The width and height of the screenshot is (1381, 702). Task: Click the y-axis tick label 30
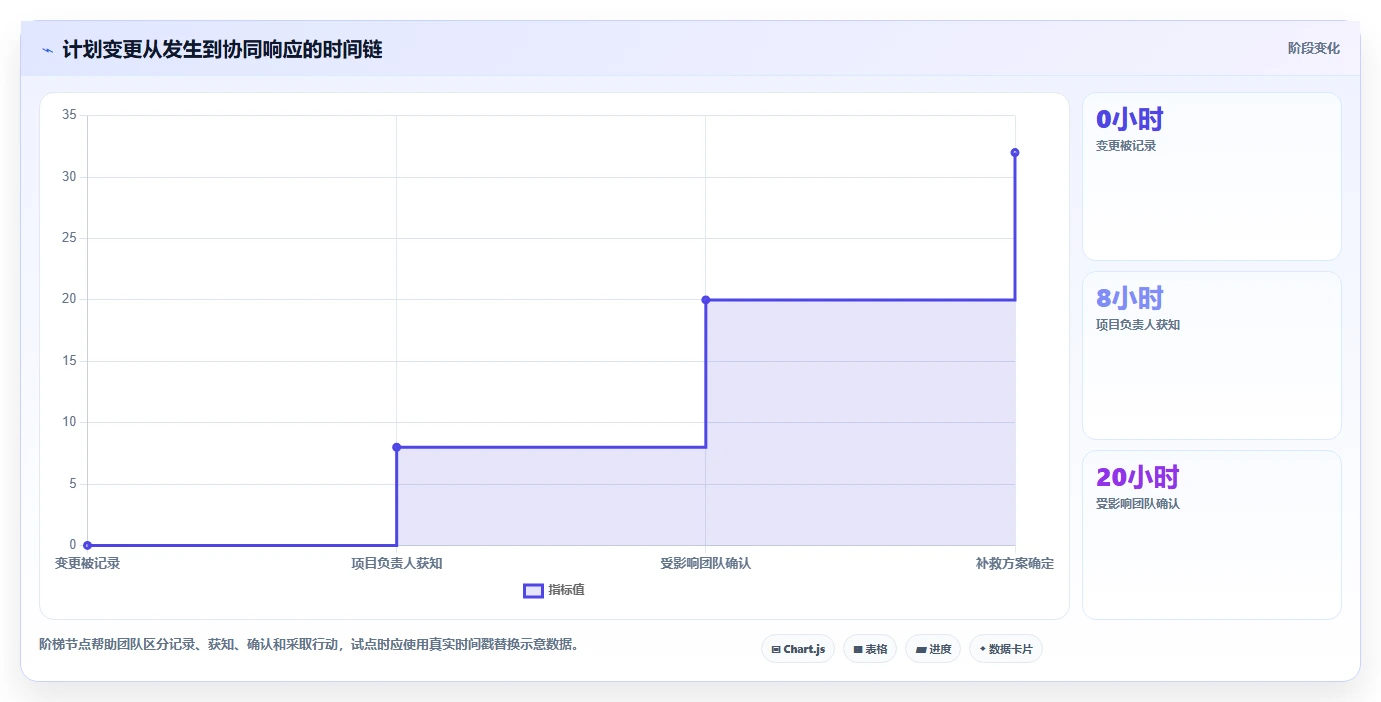[69, 177]
